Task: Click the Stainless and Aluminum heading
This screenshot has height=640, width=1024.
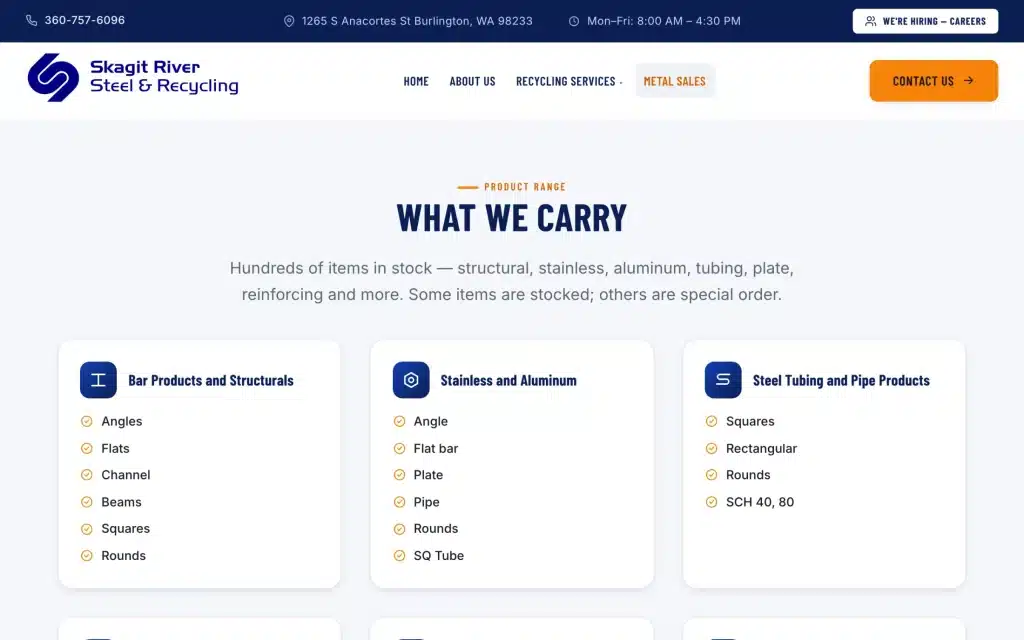Action: point(508,380)
